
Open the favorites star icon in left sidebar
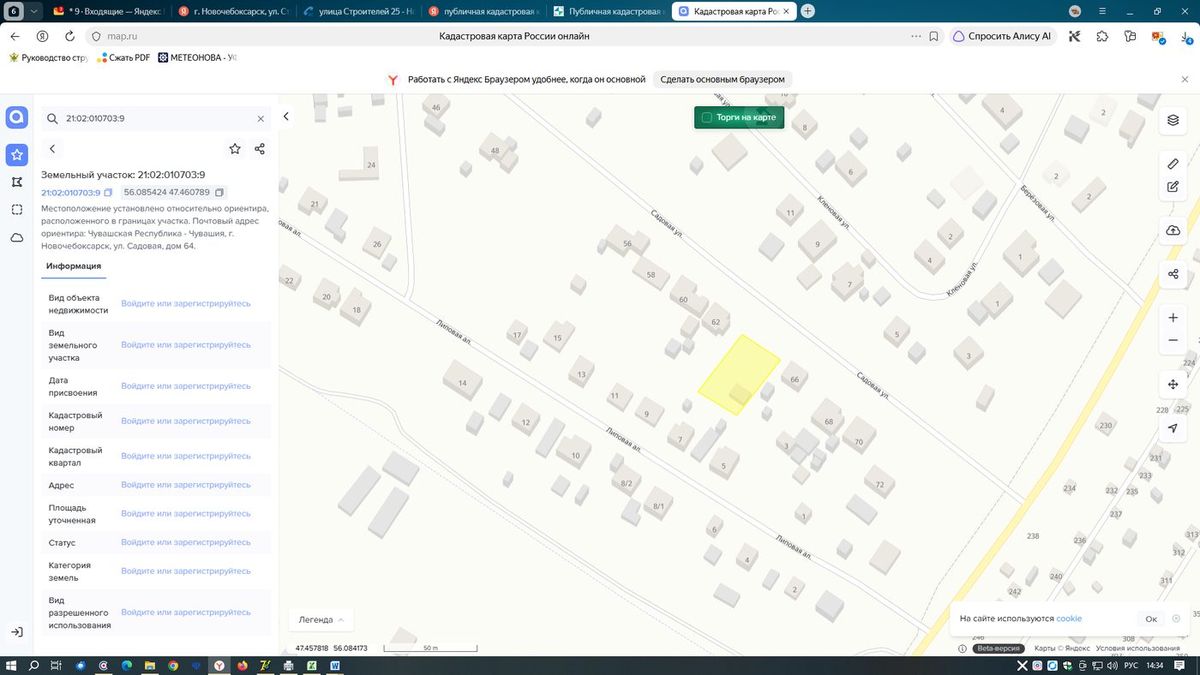[17, 154]
